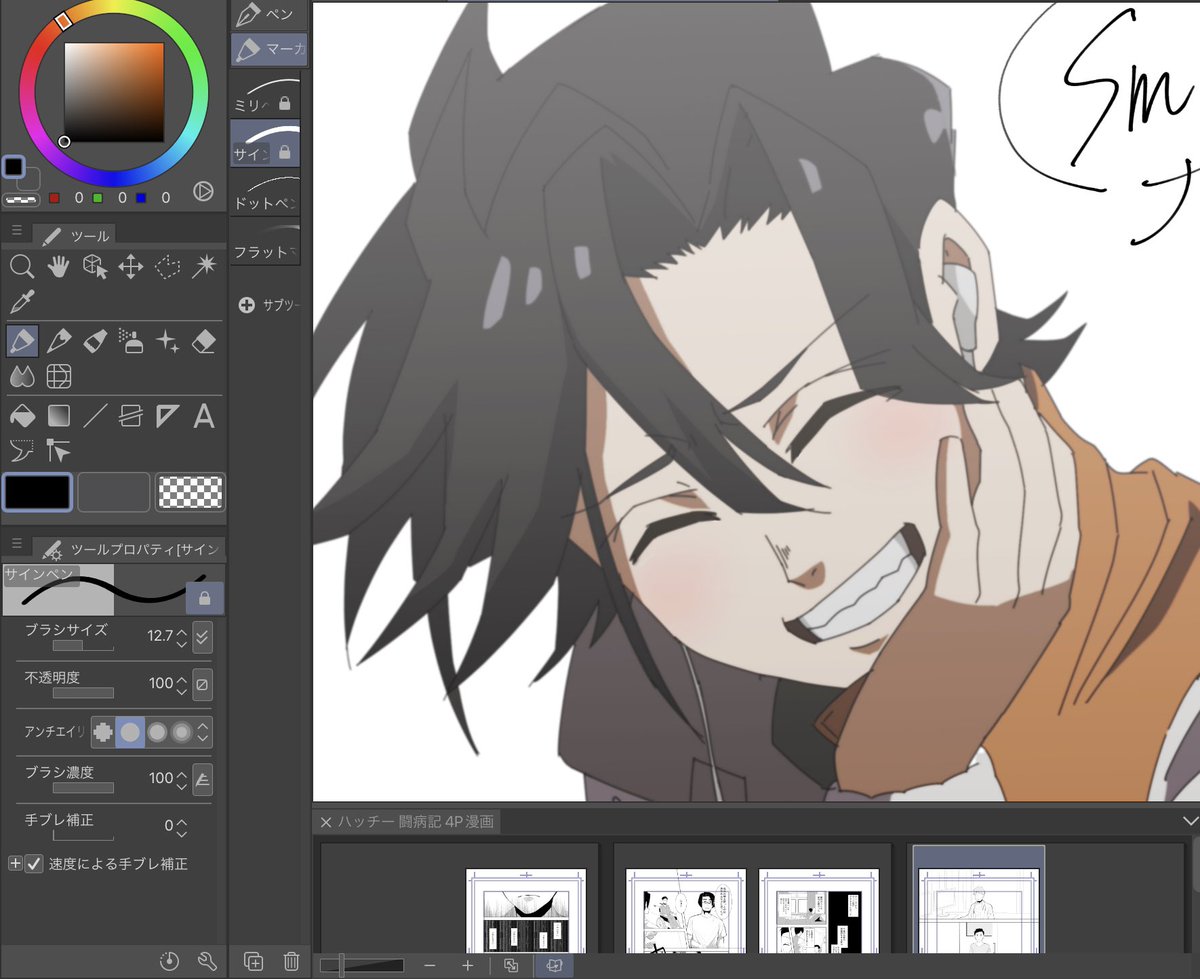
Task: Click the plus zoom in button
Action: tap(467, 965)
